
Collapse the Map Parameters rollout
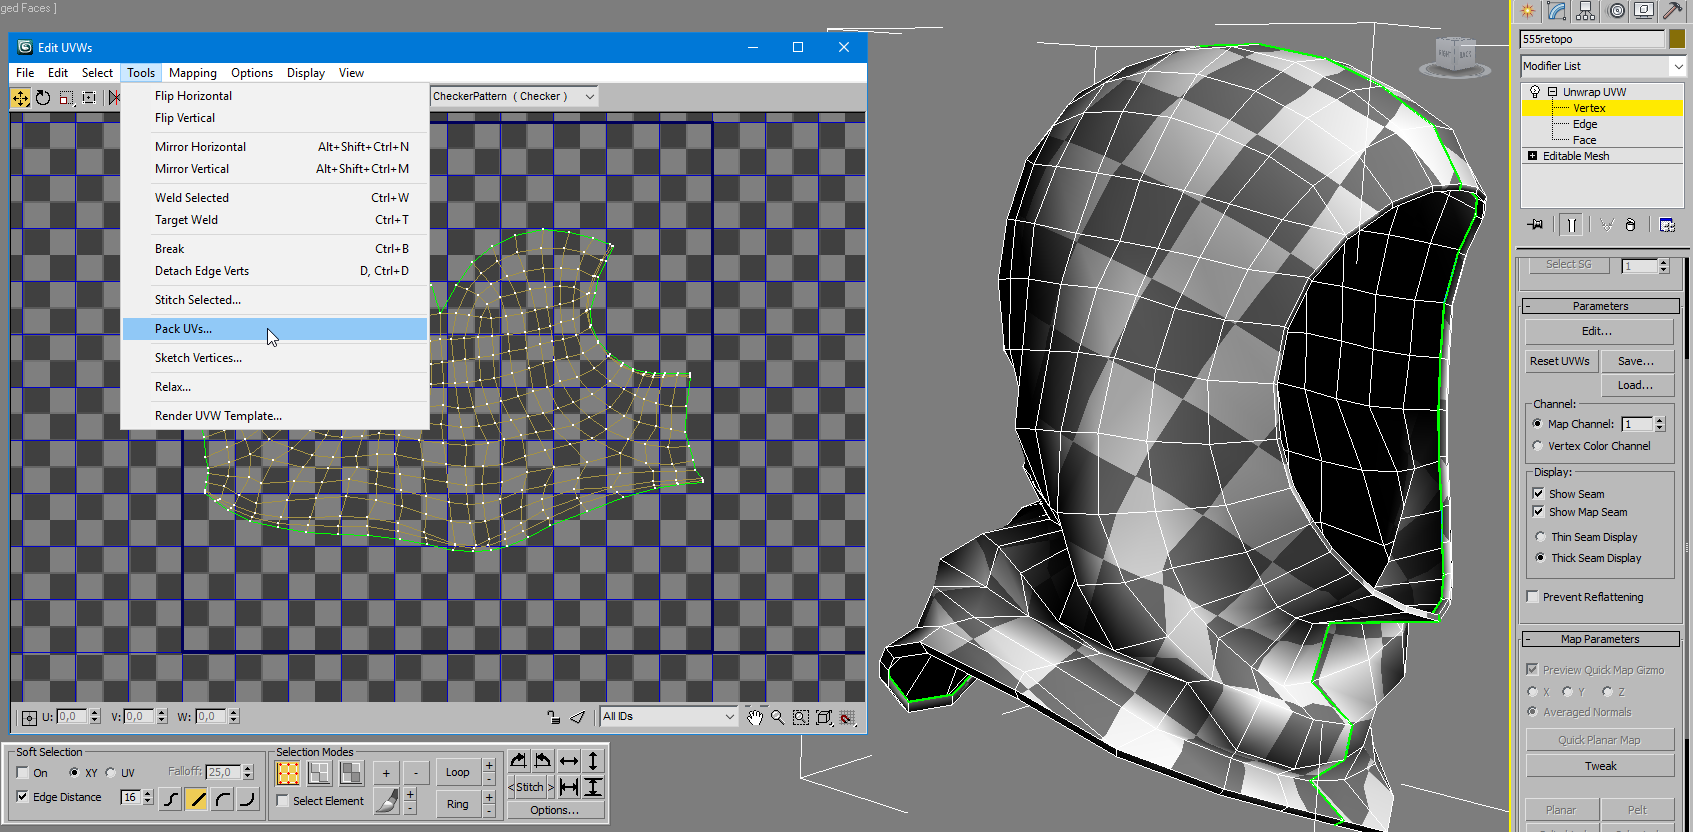pos(1600,639)
